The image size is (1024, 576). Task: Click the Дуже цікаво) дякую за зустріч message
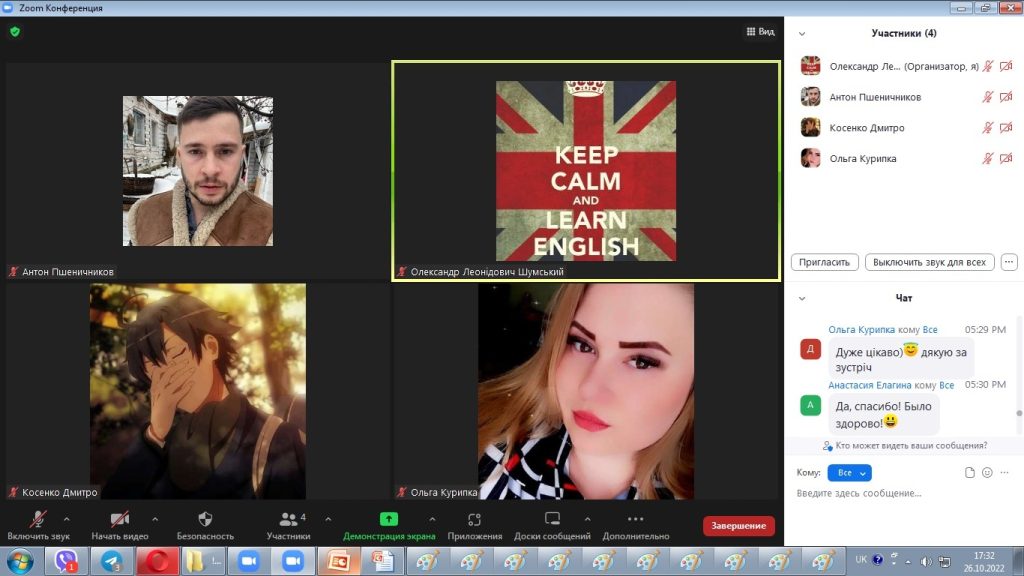pyautogui.click(x=901, y=359)
